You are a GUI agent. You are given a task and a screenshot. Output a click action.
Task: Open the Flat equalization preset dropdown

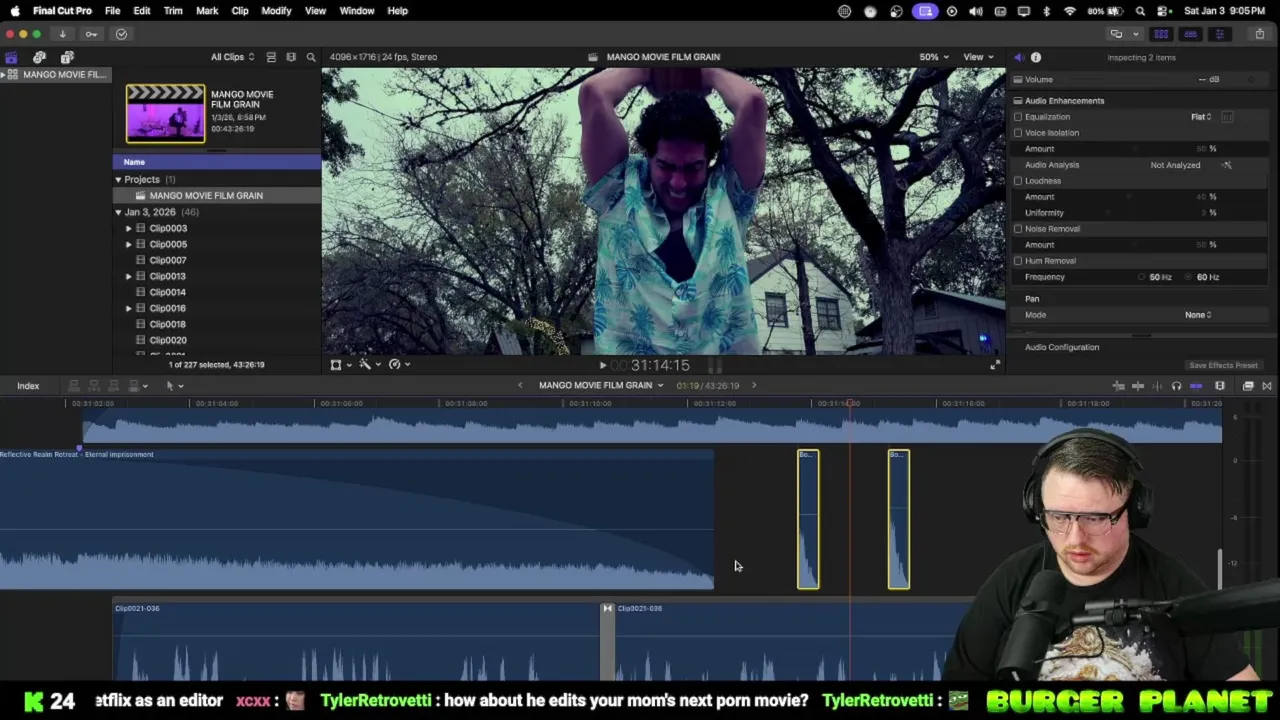1201,117
